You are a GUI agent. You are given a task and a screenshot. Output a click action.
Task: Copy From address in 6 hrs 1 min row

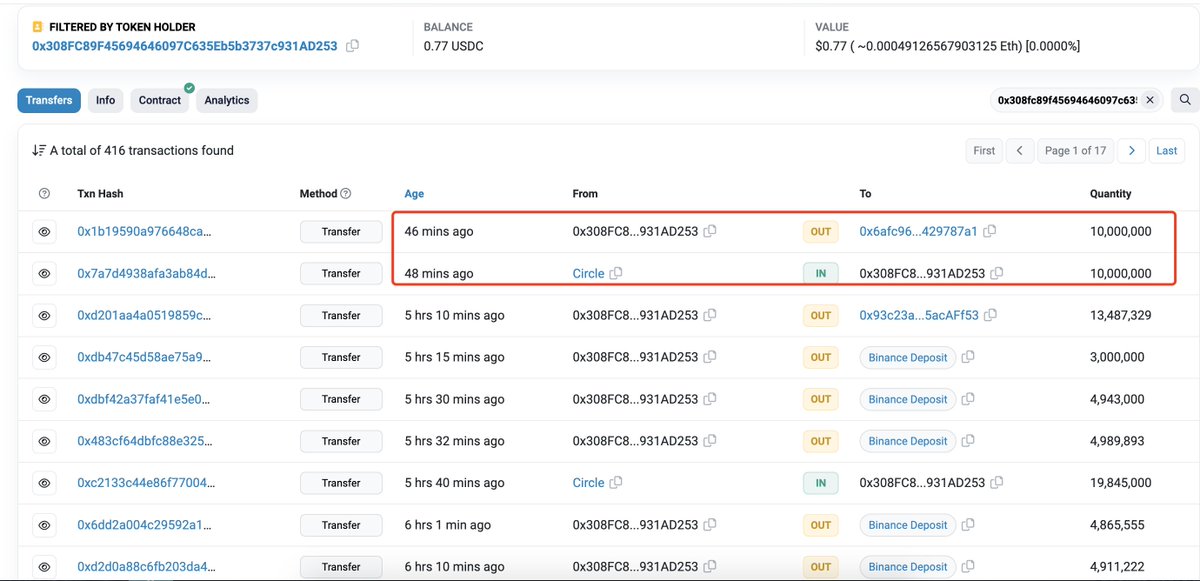710,525
